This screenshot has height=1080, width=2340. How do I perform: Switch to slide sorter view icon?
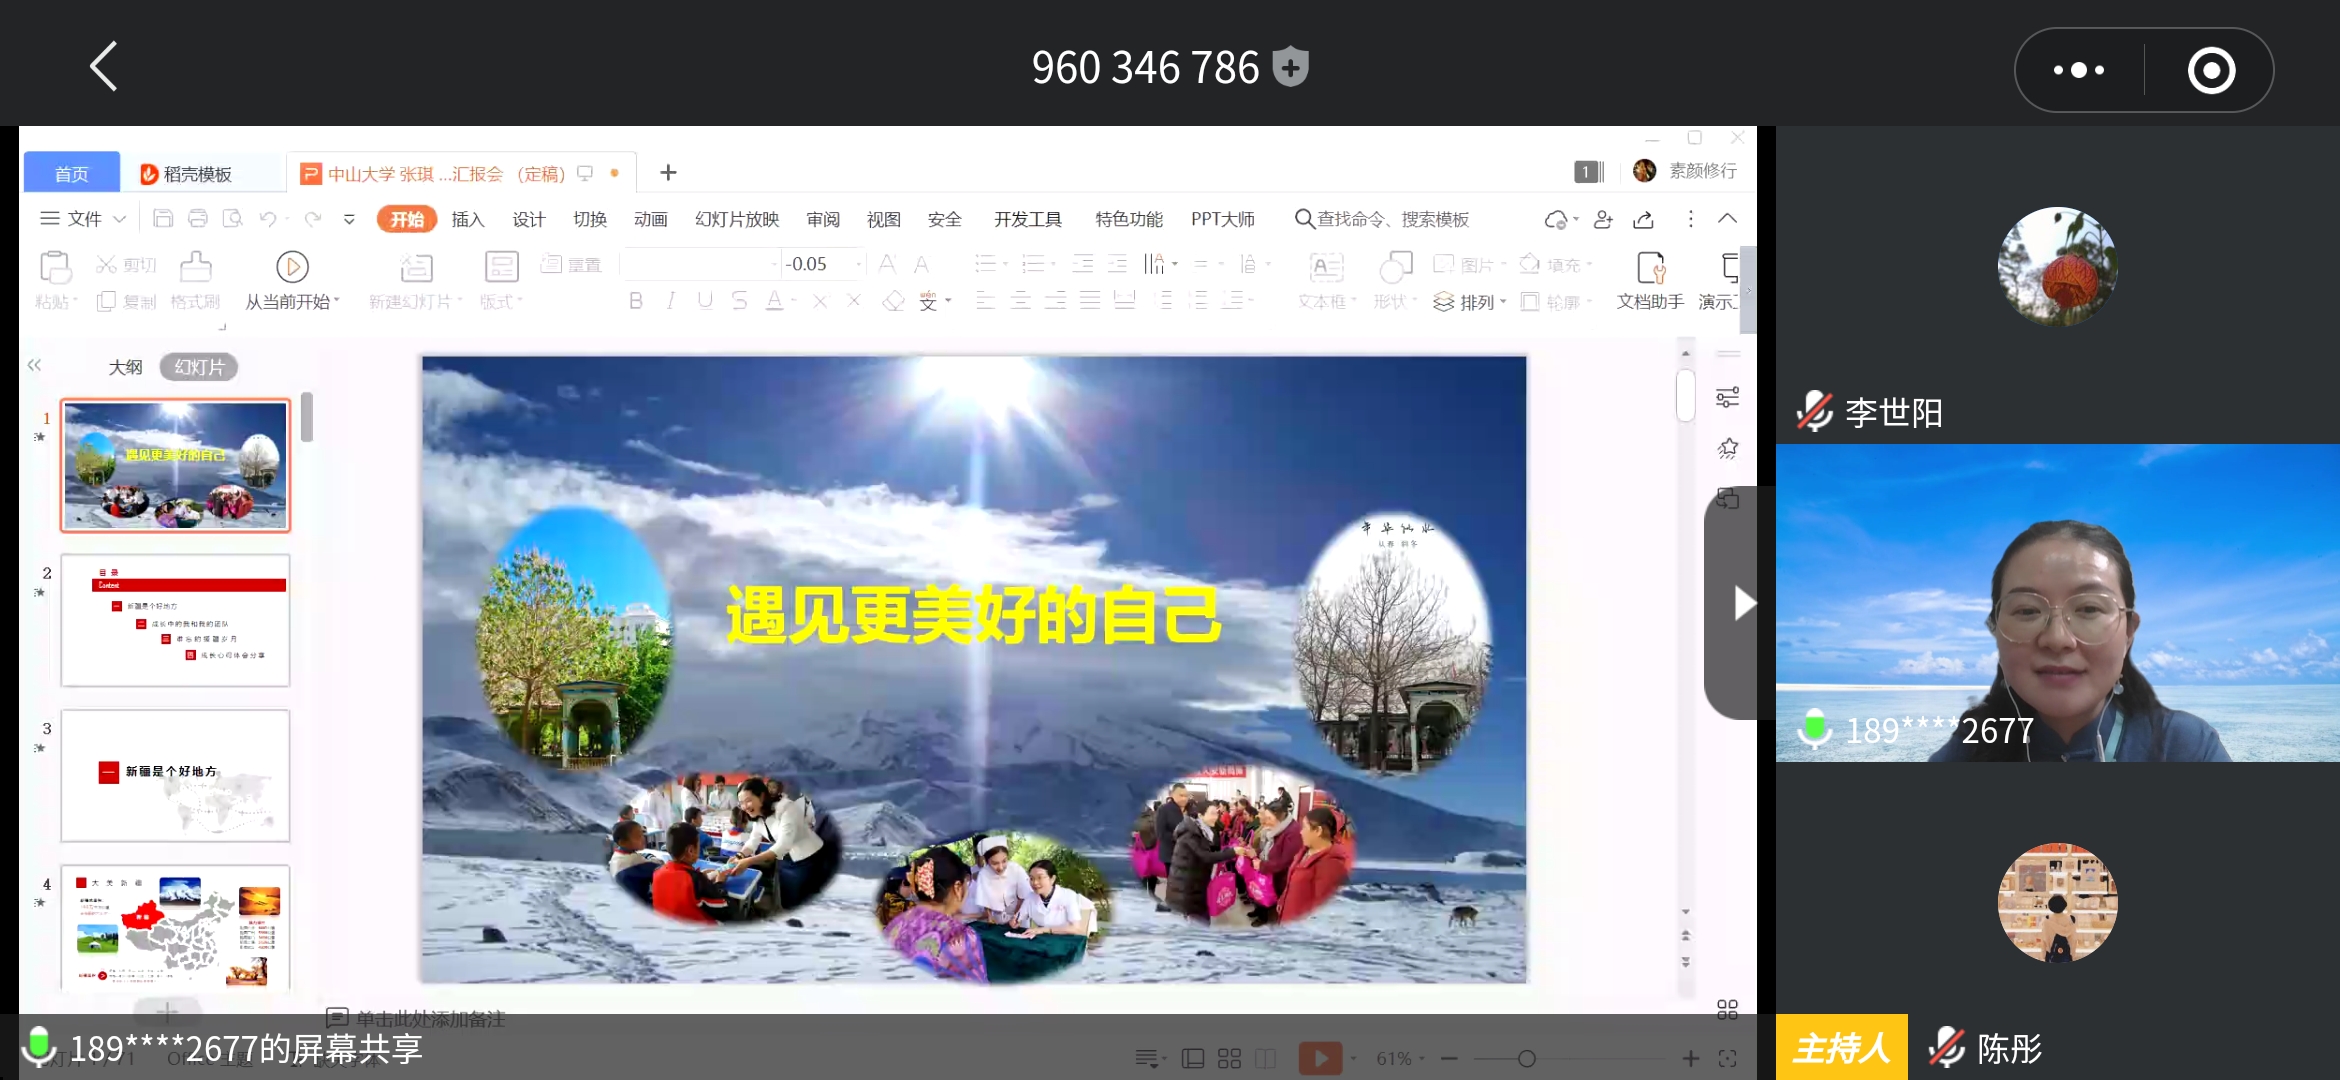1229,1058
